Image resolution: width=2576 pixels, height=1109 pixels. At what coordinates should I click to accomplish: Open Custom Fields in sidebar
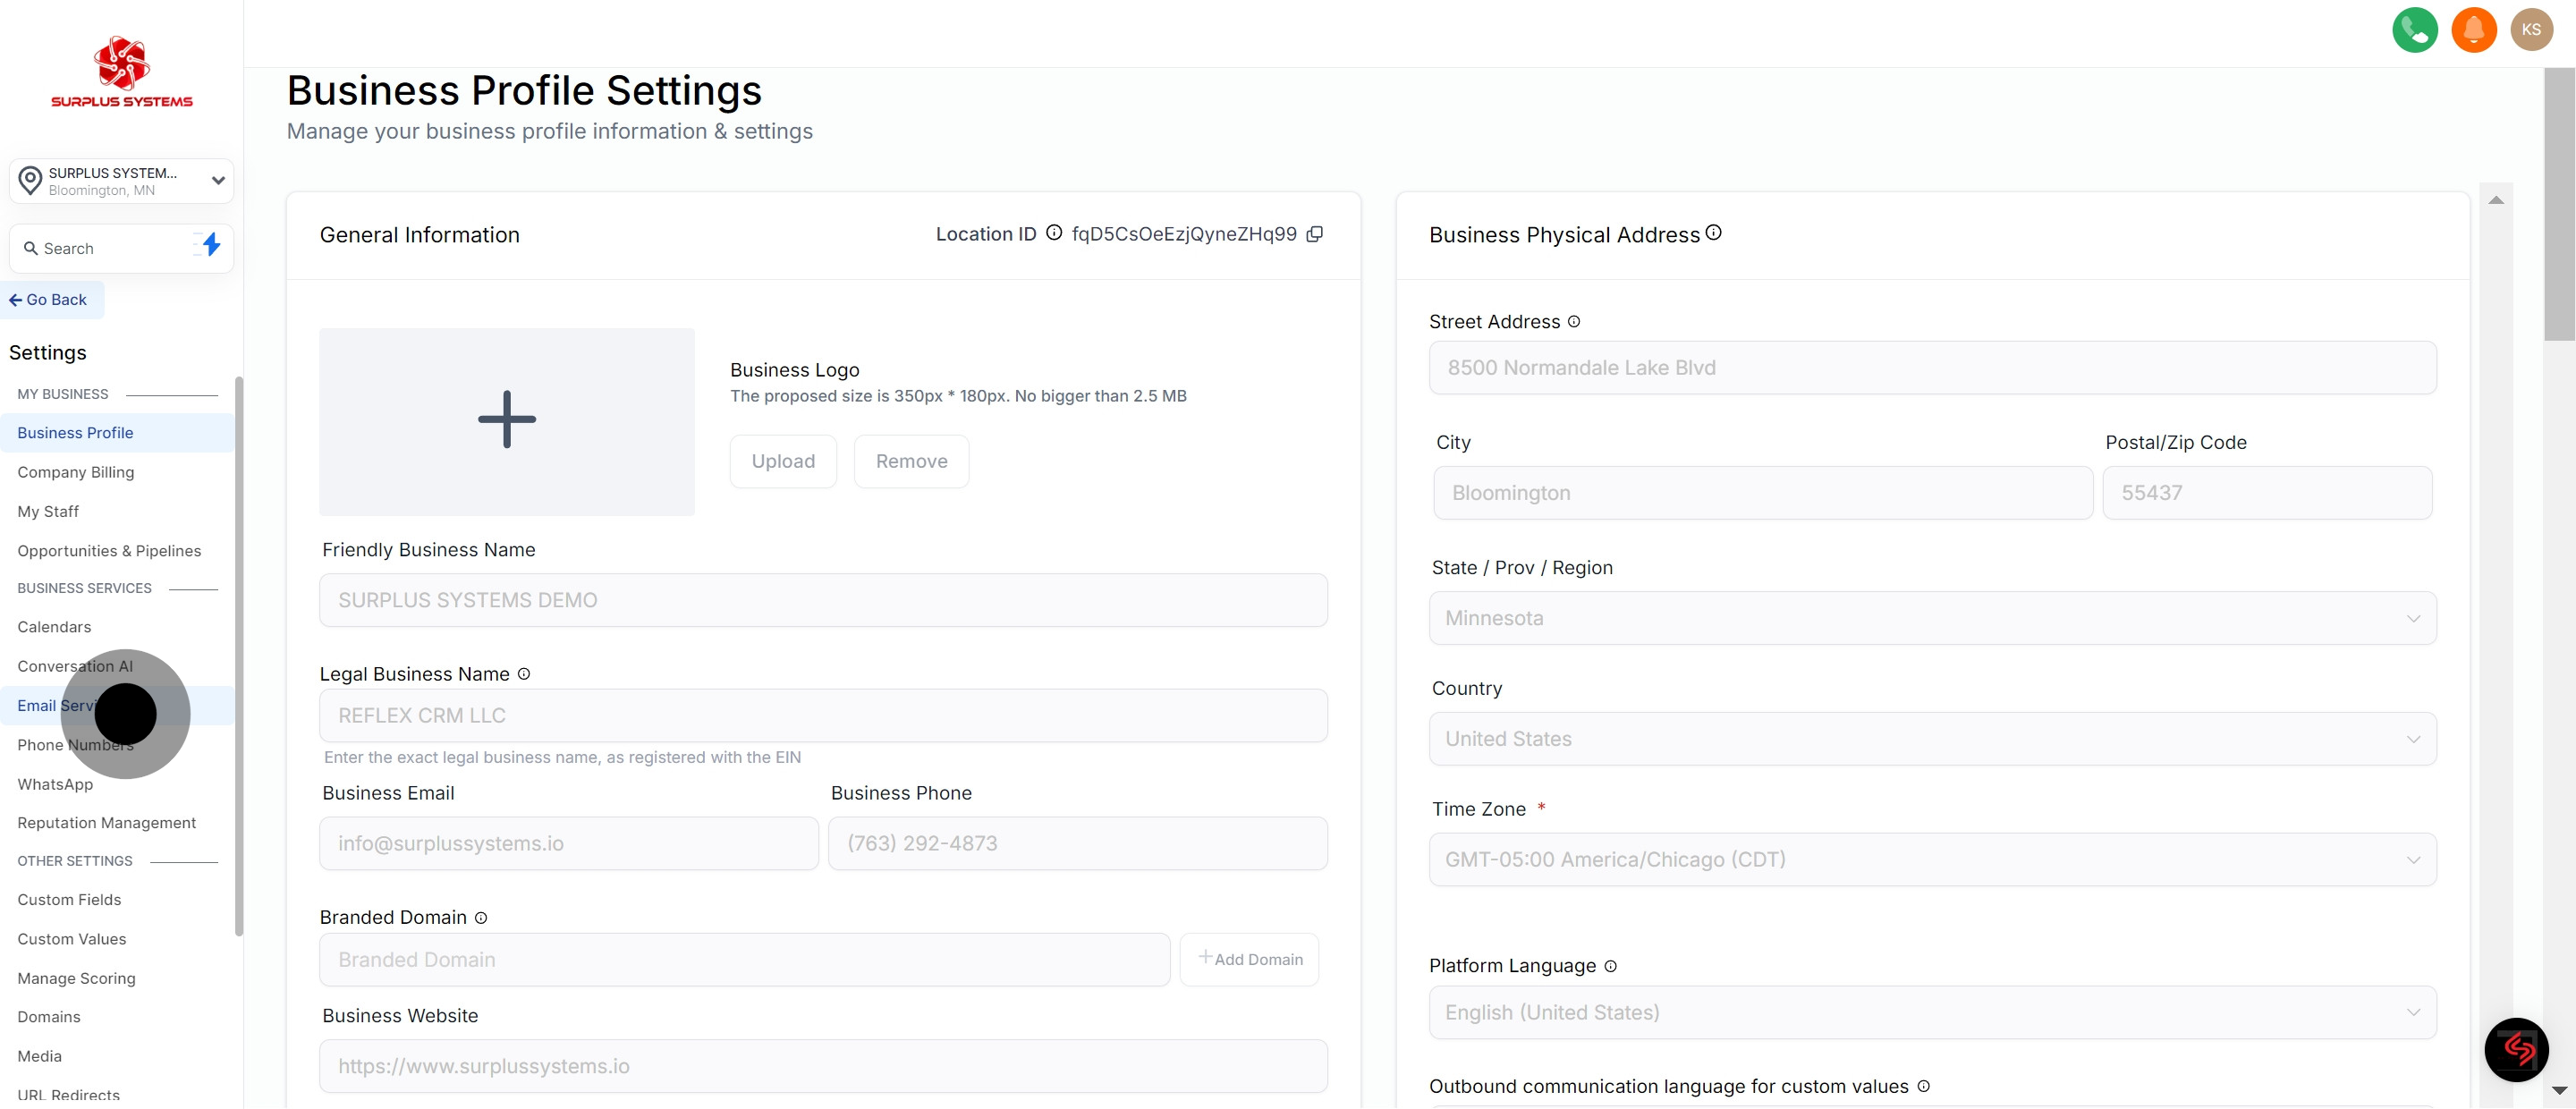point(69,900)
